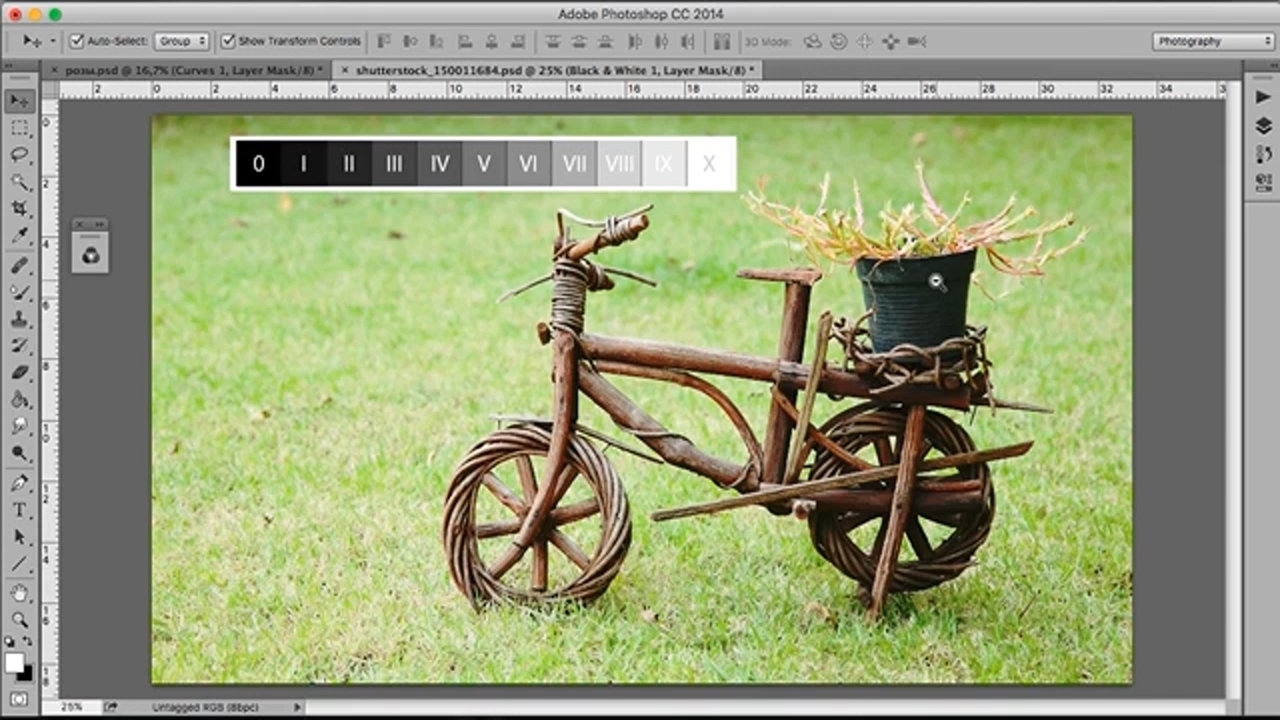1280x720 pixels.
Task: Click the 3D slide mode icon
Action: (891, 41)
